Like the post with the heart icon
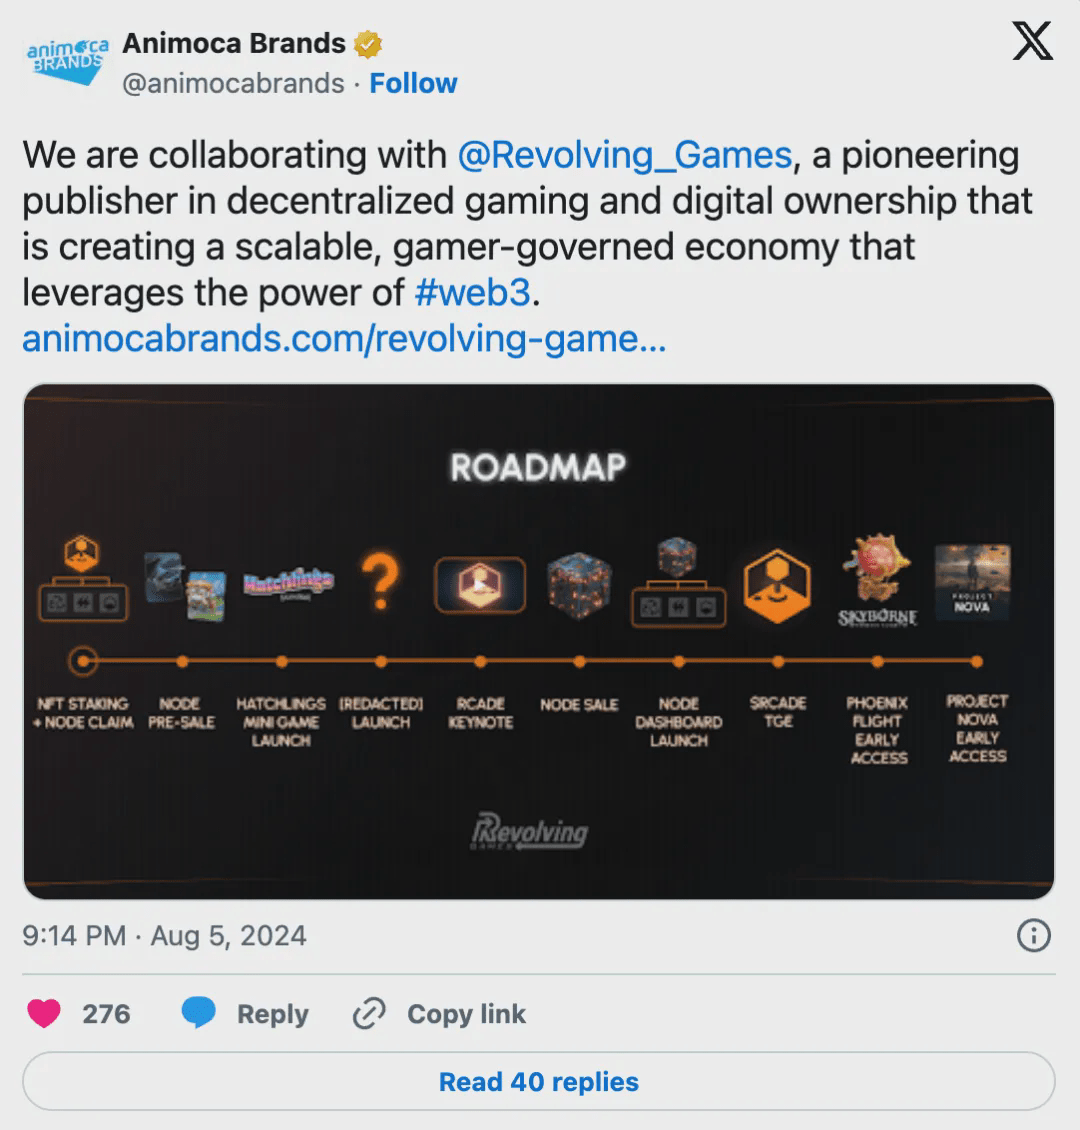 pyautogui.click(x=44, y=1014)
